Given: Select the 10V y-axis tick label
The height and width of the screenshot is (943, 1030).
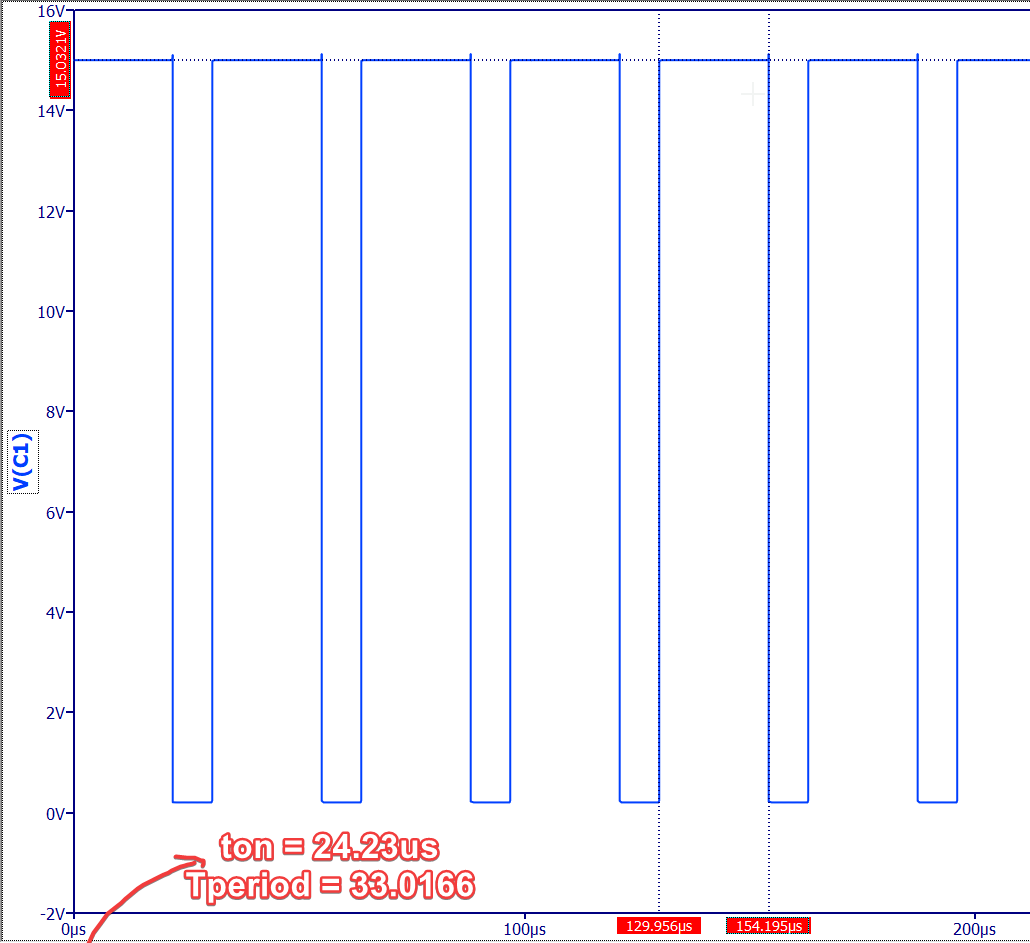Looking at the screenshot, I should click(50, 312).
